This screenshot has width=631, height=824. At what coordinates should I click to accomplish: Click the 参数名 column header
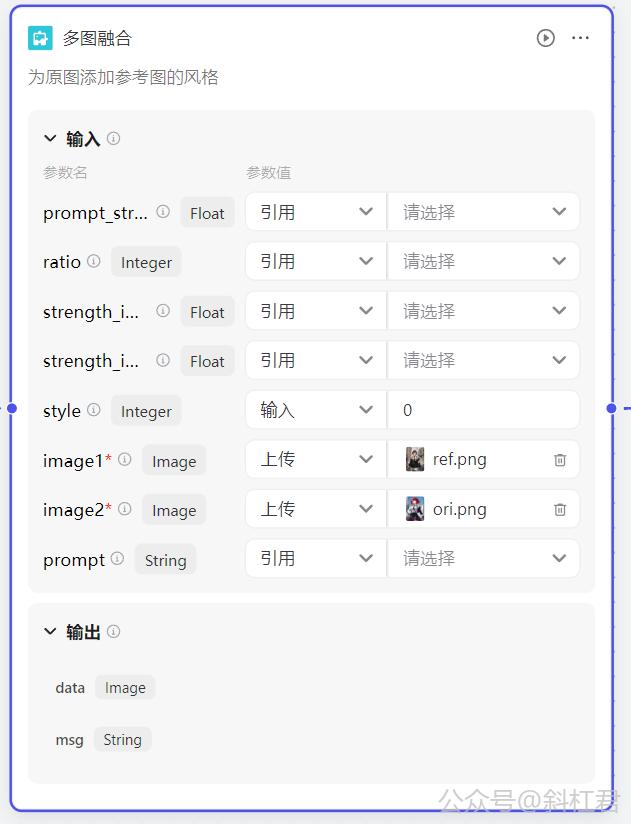[x=65, y=172]
